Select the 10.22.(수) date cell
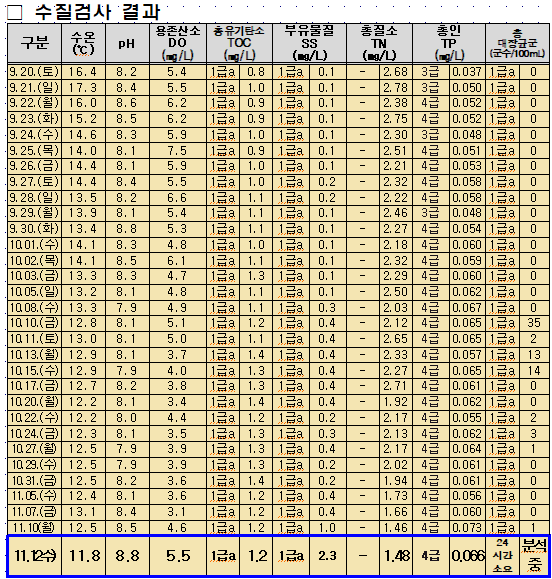The height and width of the screenshot is (579, 552). point(34,418)
